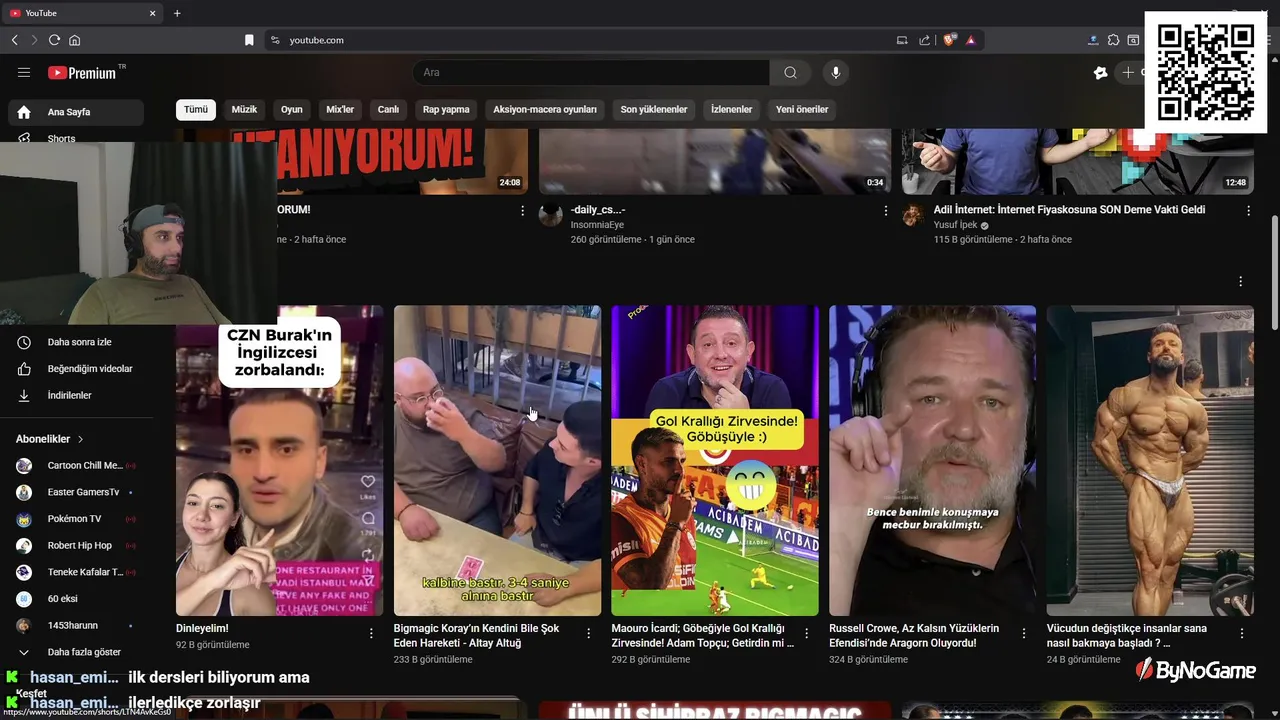Open more options for Dinleyelim! short
This screenshot has width=1280, height=720.
click(371, 633)
